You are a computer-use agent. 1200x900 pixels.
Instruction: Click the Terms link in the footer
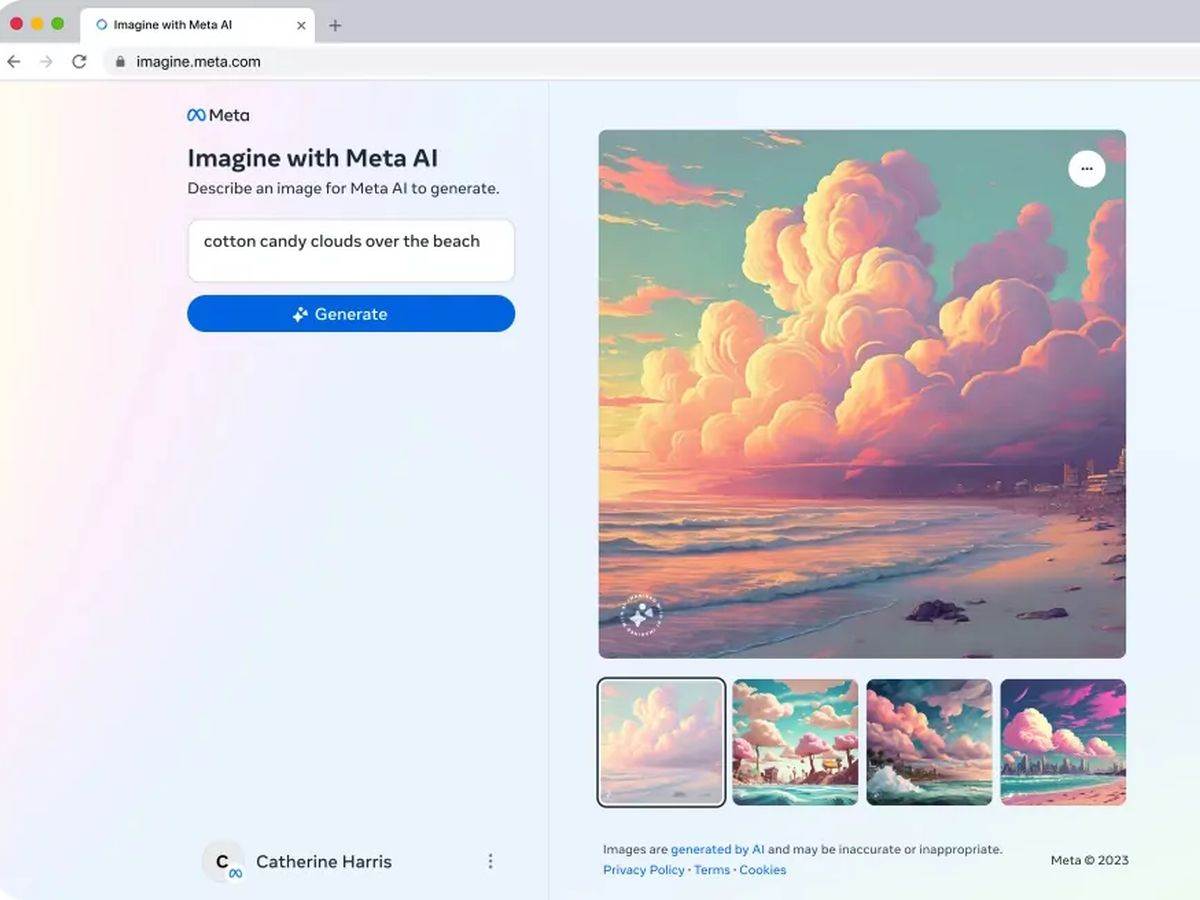[x=712, y=870]
